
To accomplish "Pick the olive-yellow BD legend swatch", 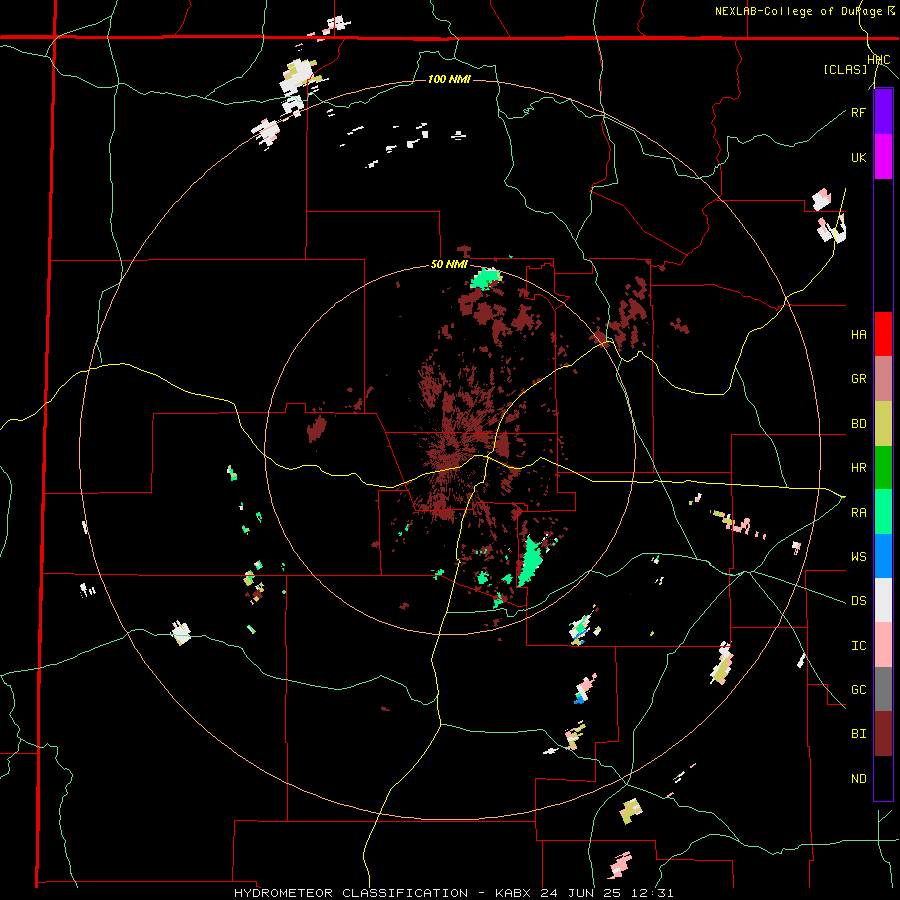I will [x=883, y=424].
